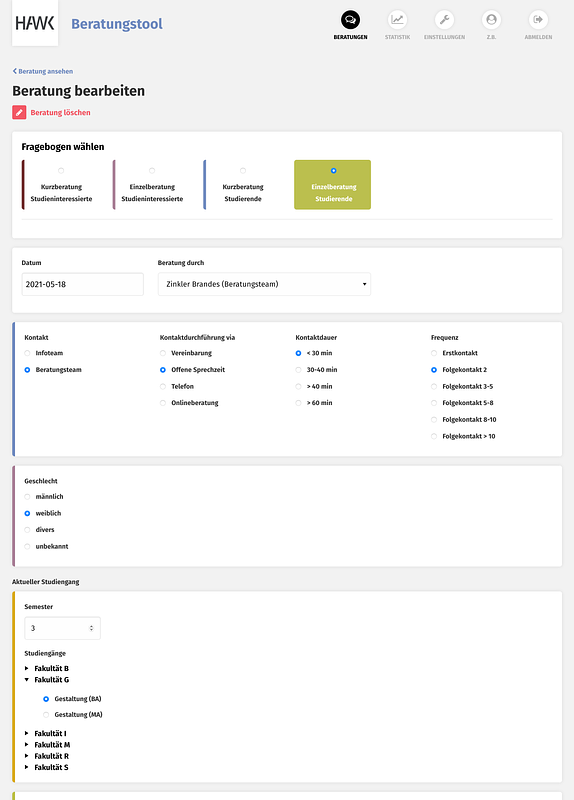
Task: Click the Beratungstool title link
Action: (x=117, y=24)
